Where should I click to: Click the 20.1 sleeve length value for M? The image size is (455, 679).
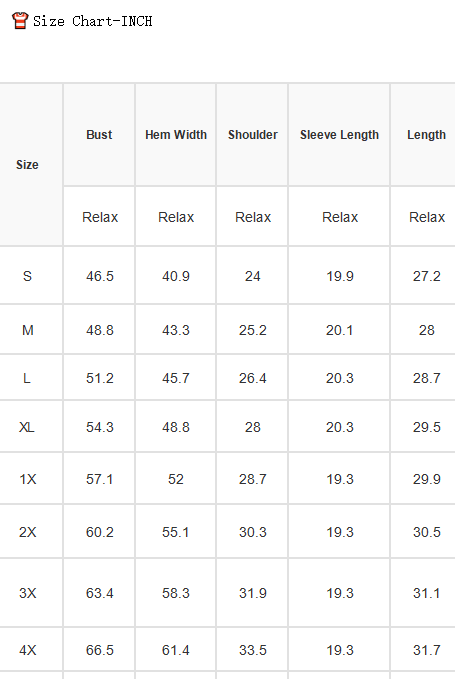339,330
